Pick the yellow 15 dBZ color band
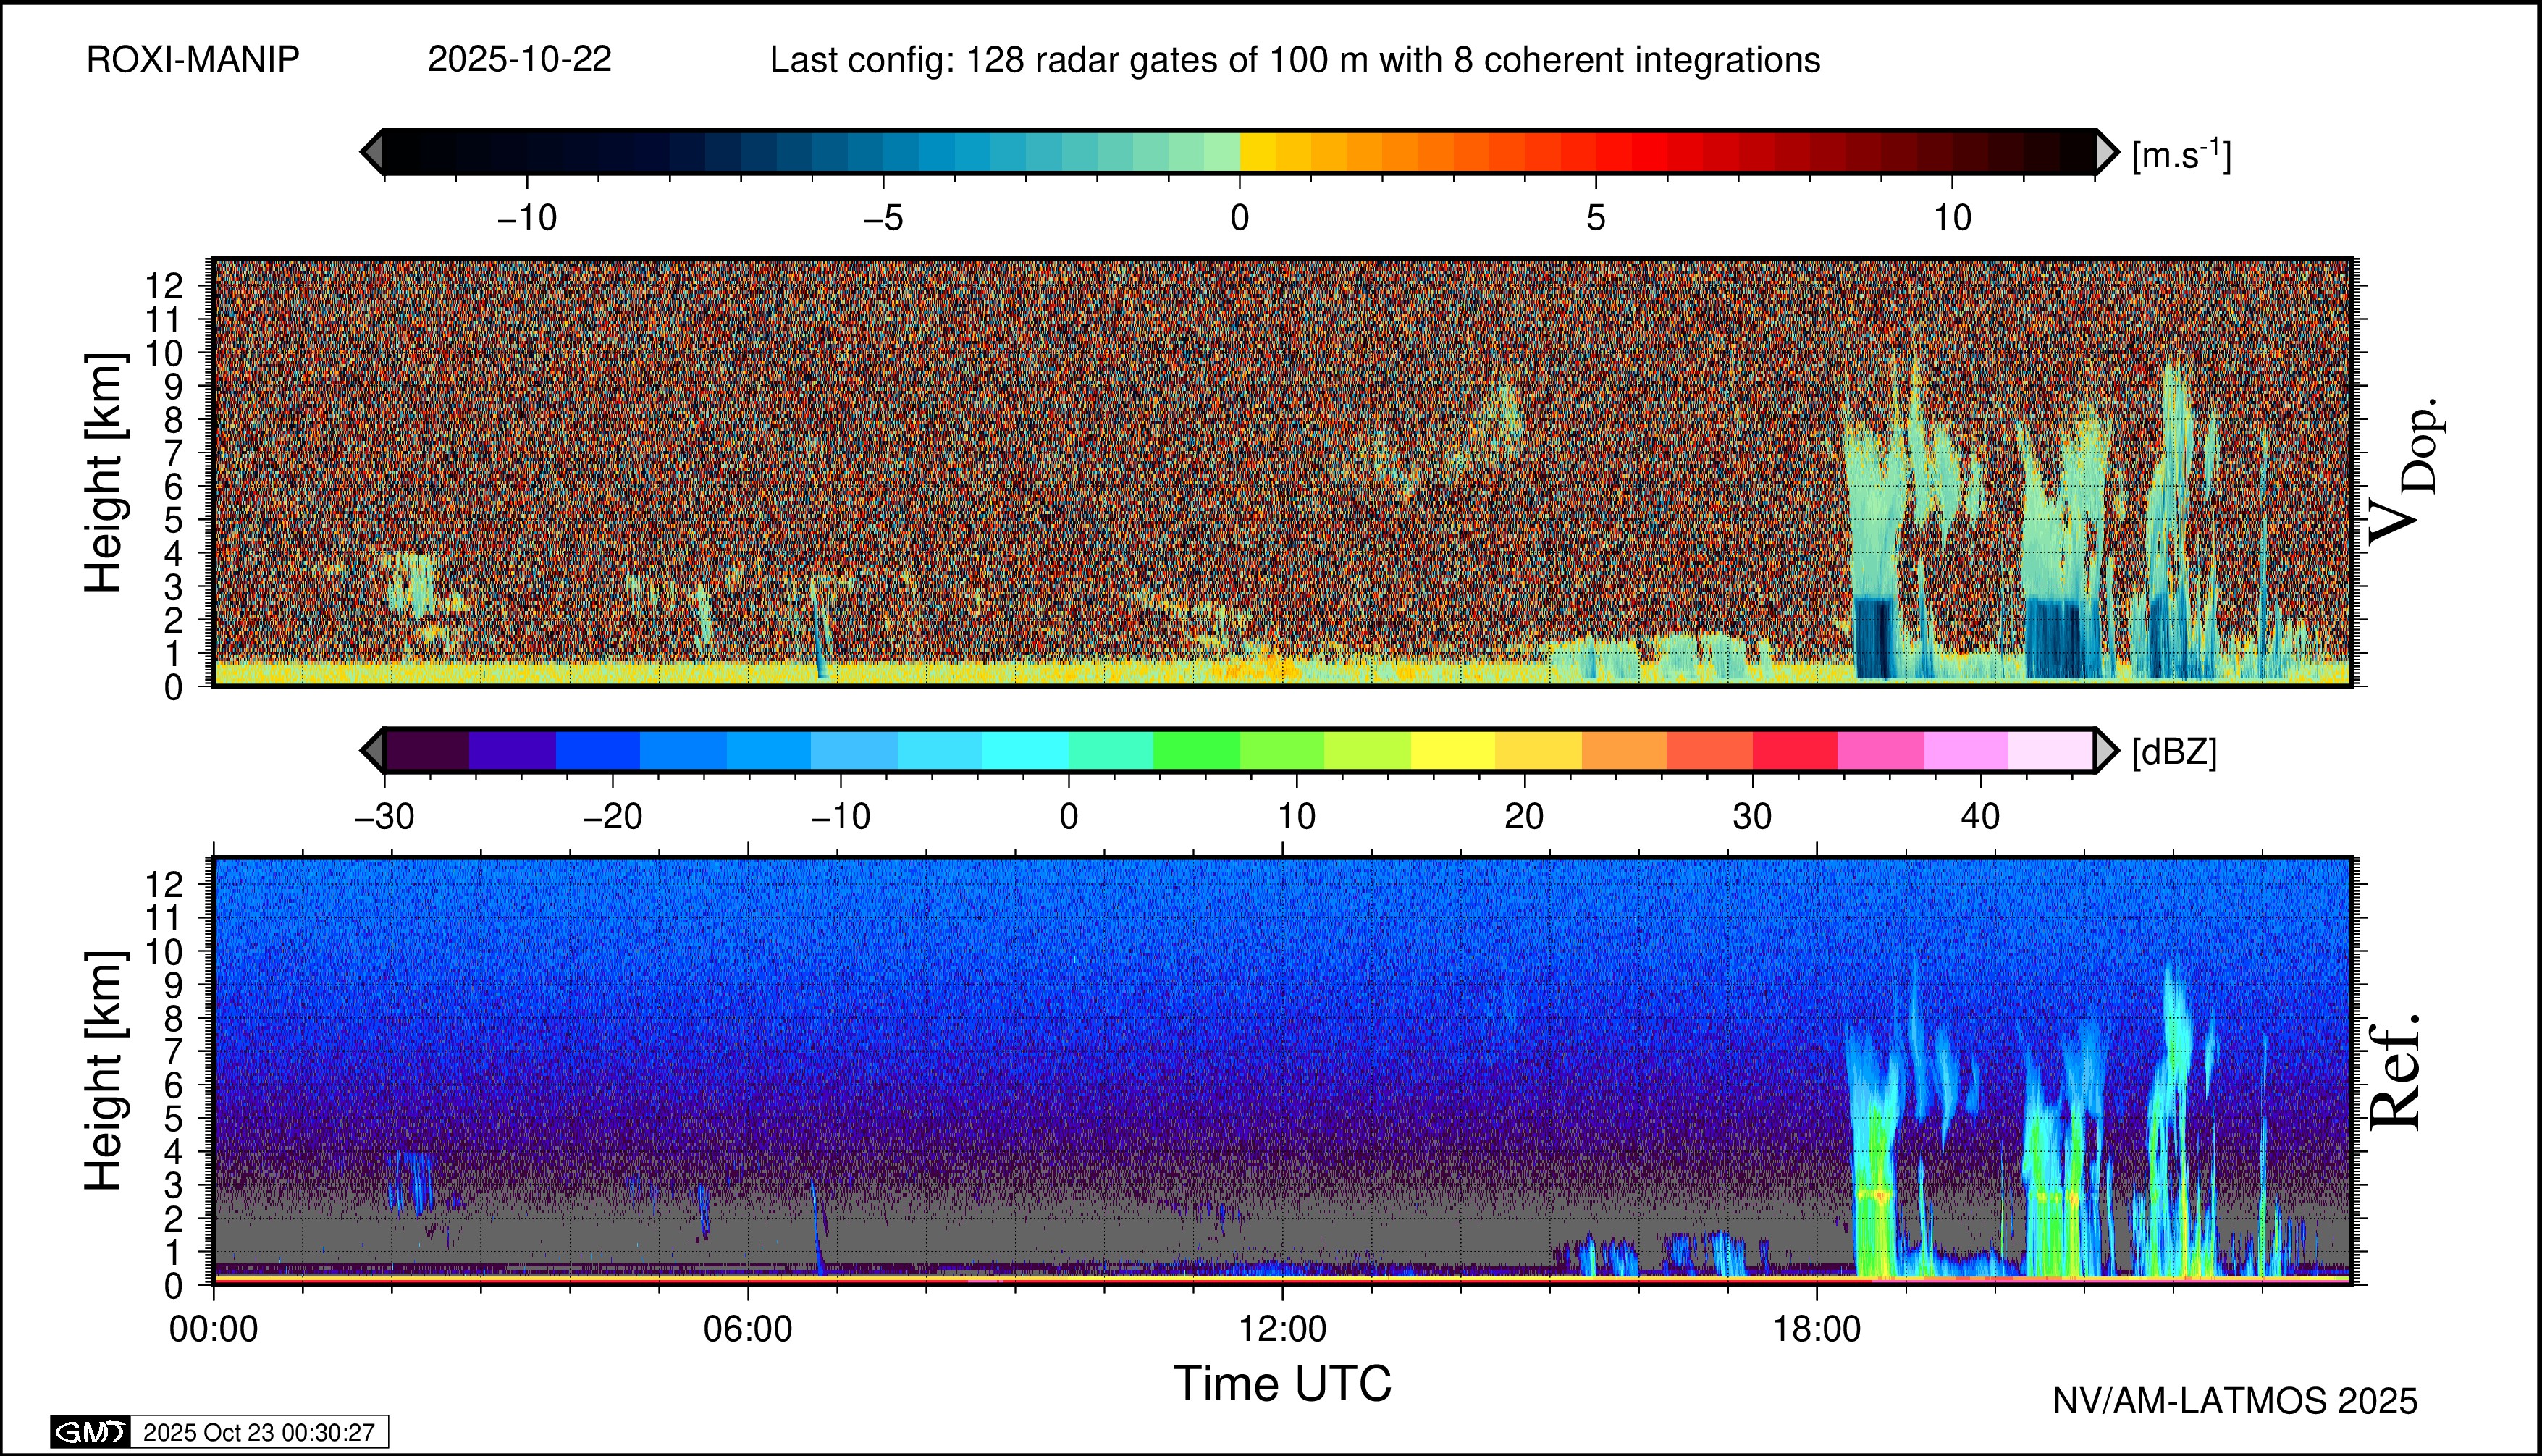2542x1456 pixels. (1452, 750)
